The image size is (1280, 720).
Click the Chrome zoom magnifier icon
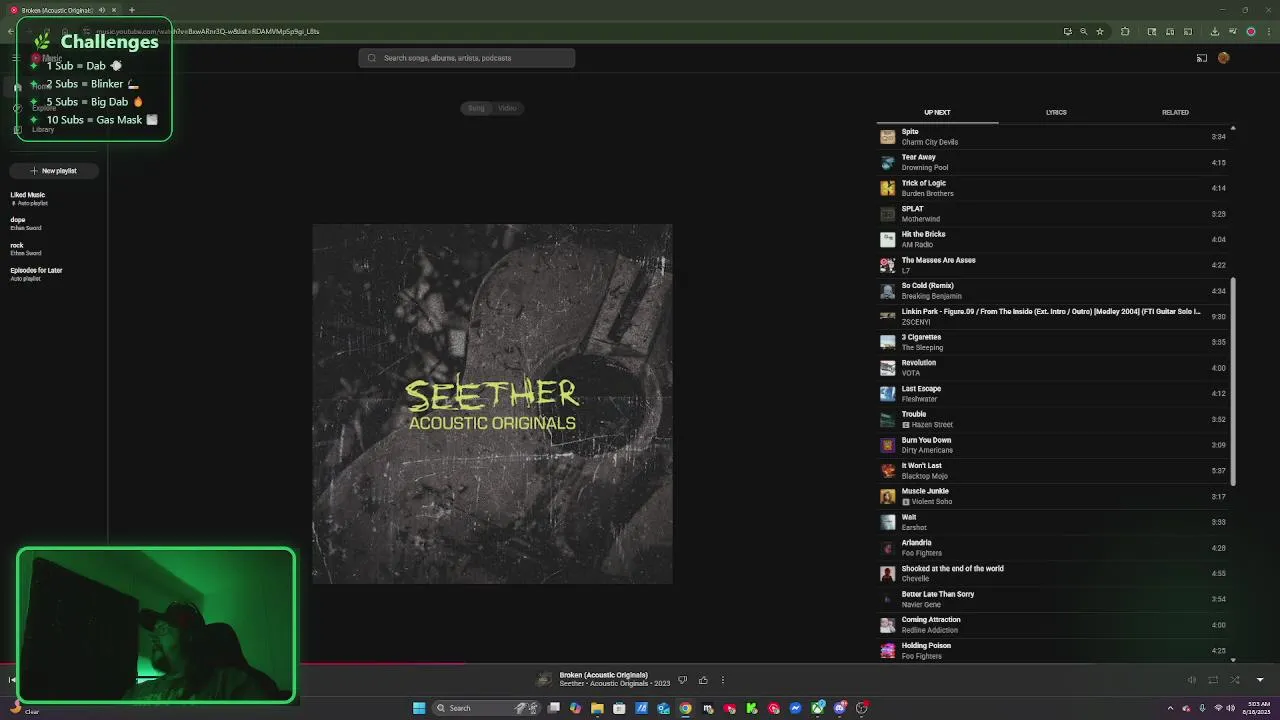click(x=1083, y=31)
